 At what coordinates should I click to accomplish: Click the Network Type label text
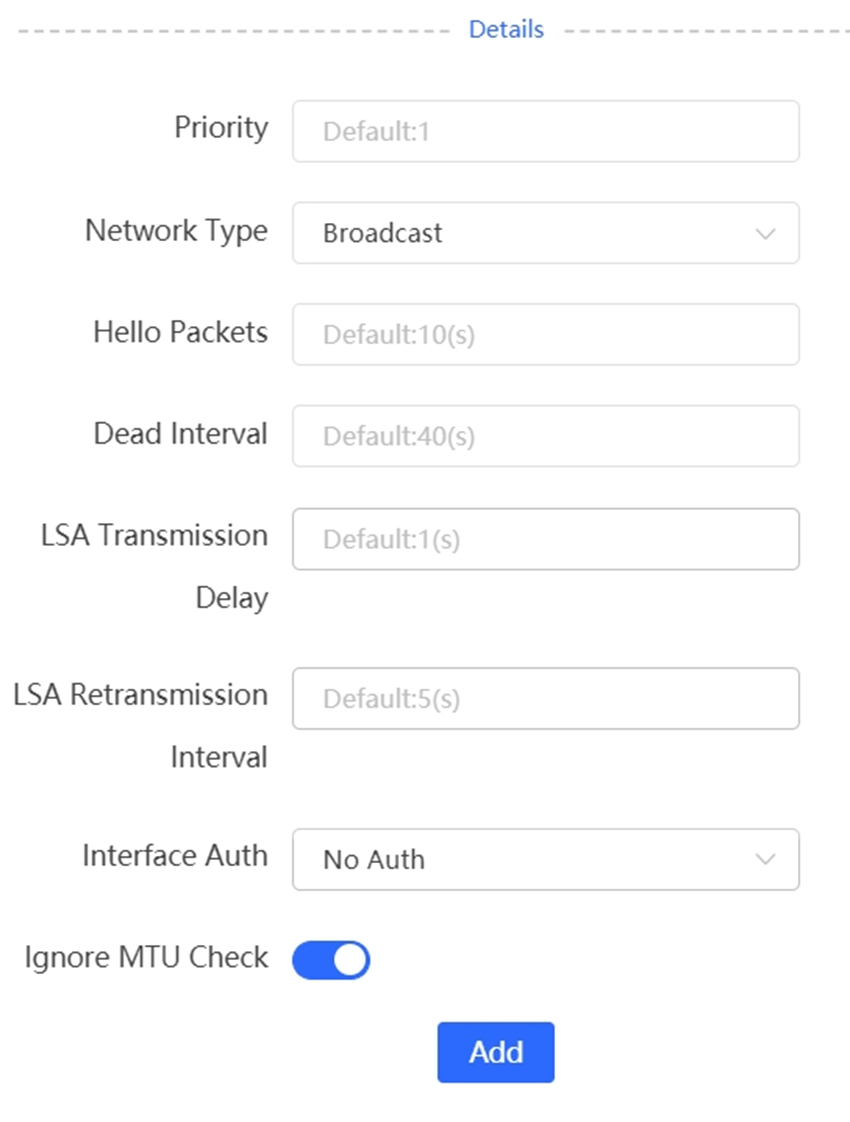tap(176, 231)
